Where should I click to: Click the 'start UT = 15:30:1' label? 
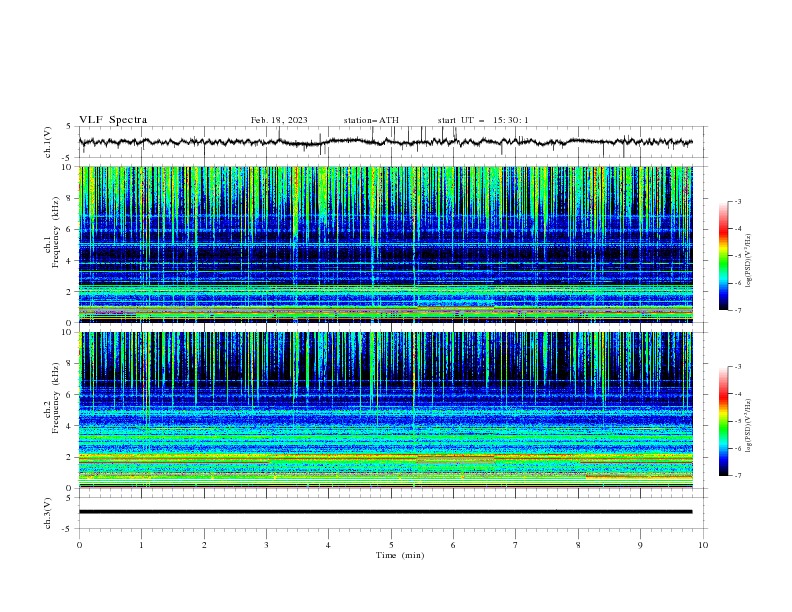click(x=483, y=120)
